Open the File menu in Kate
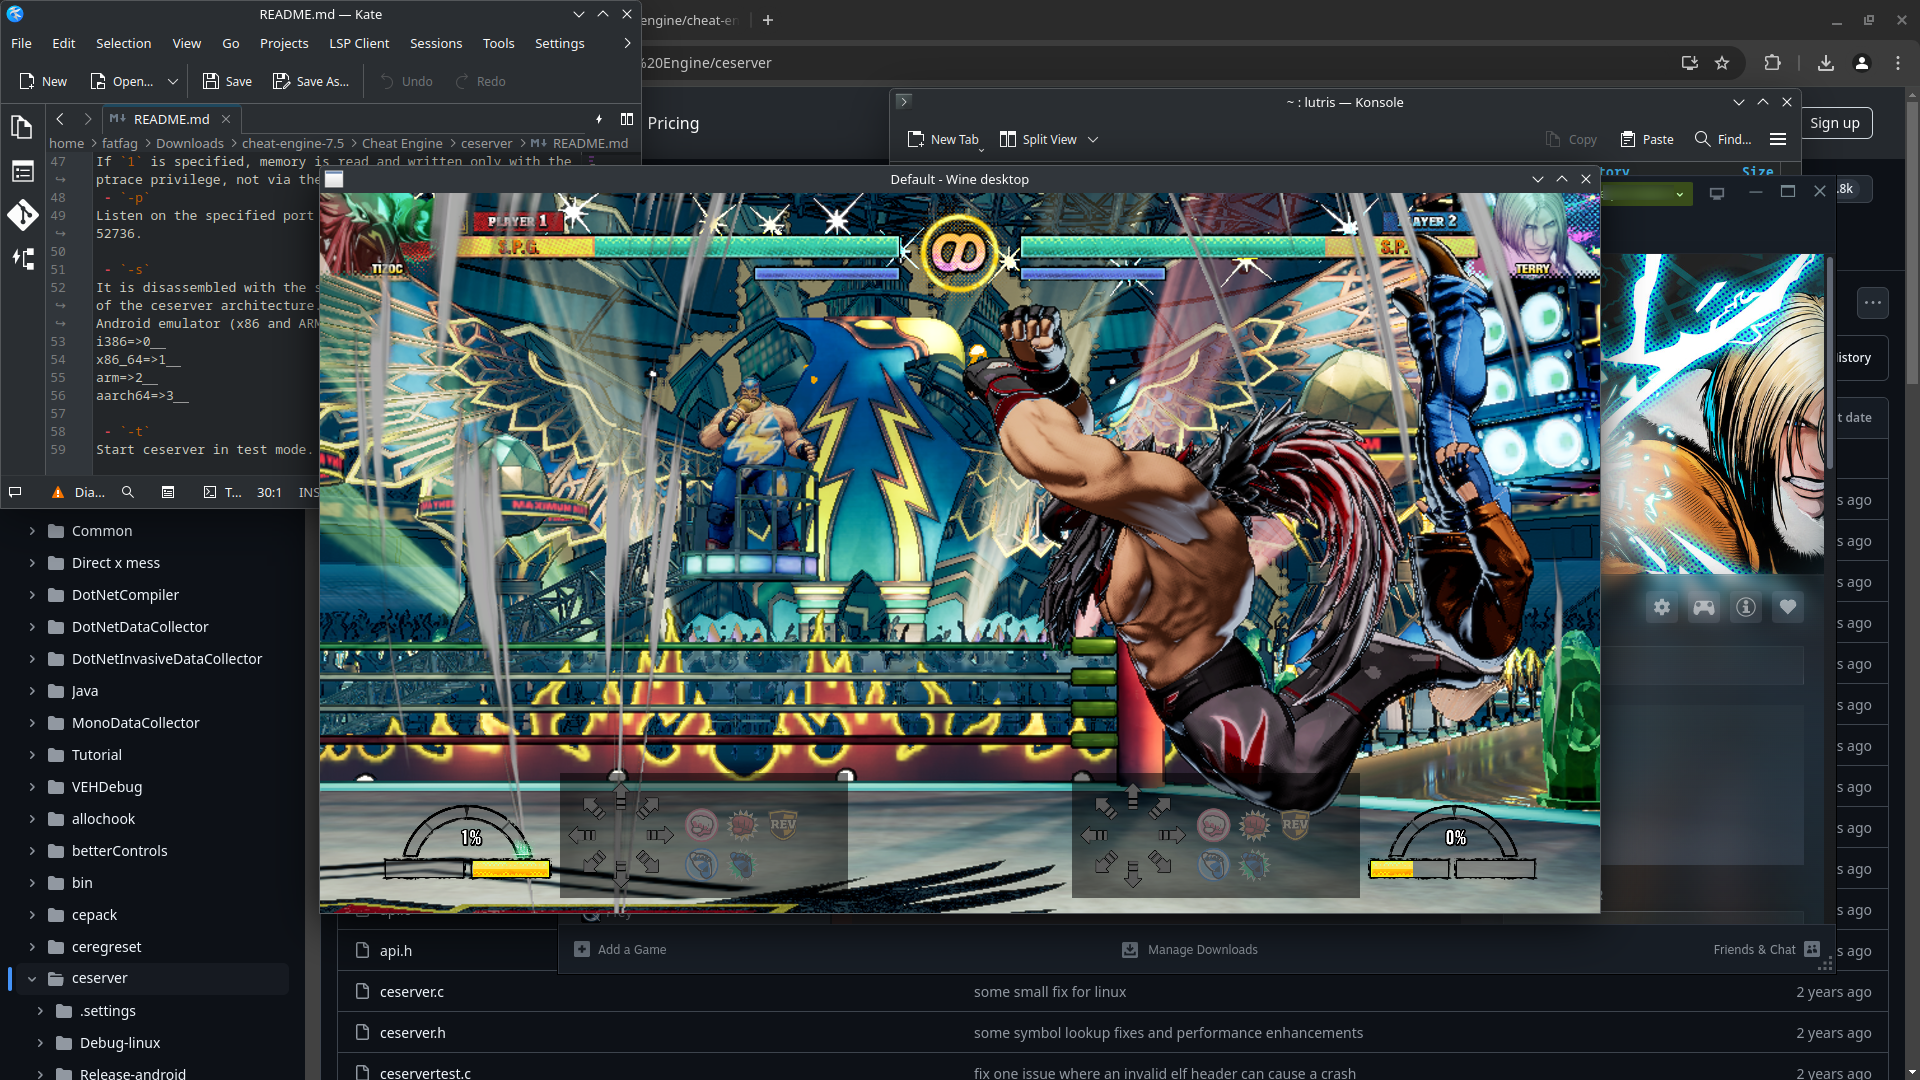 21,43
